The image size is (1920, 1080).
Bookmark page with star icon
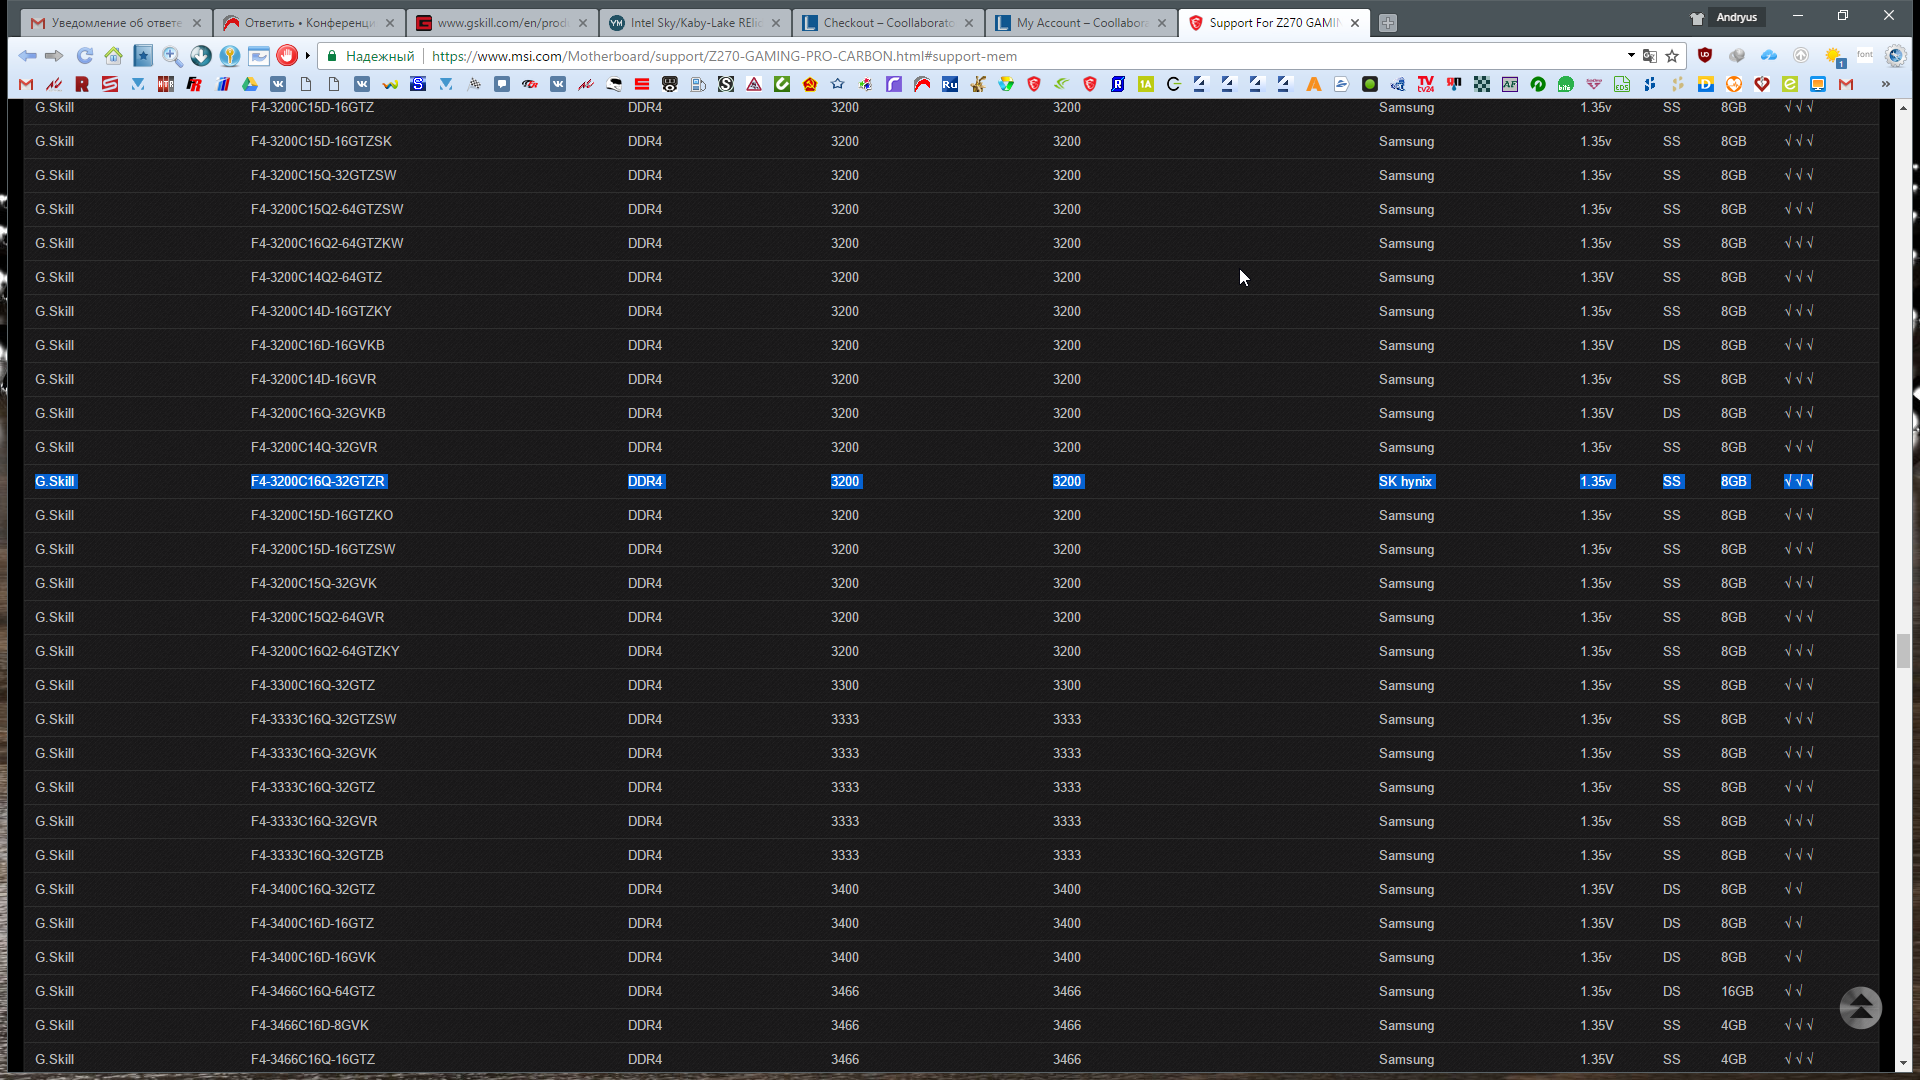[x=1672, y=56]
